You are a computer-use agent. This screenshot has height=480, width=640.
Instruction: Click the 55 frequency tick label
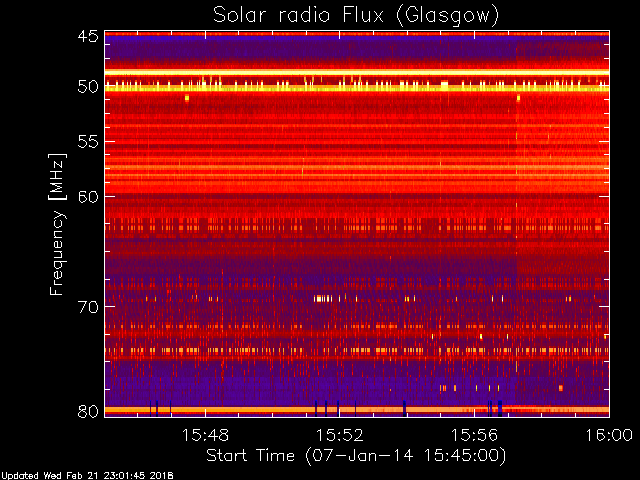click(x=88, y=142)
